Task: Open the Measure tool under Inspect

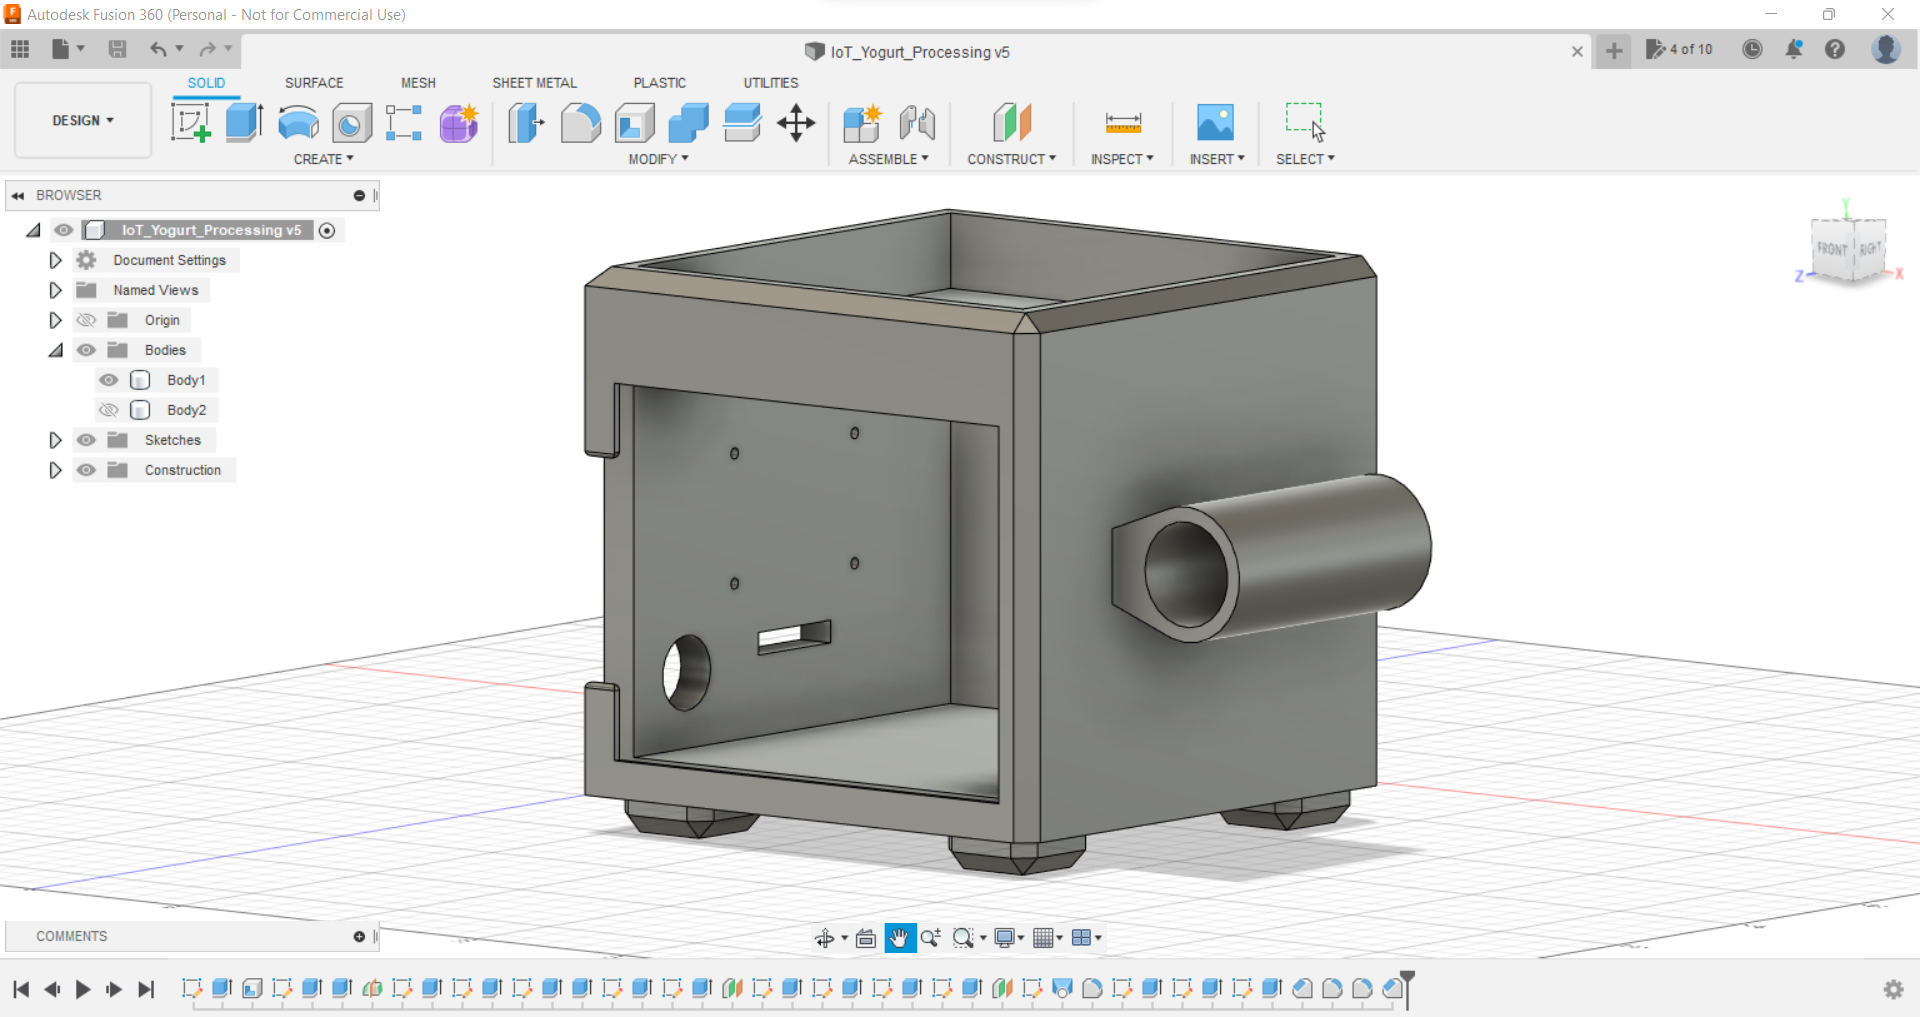Action: 1122,122
